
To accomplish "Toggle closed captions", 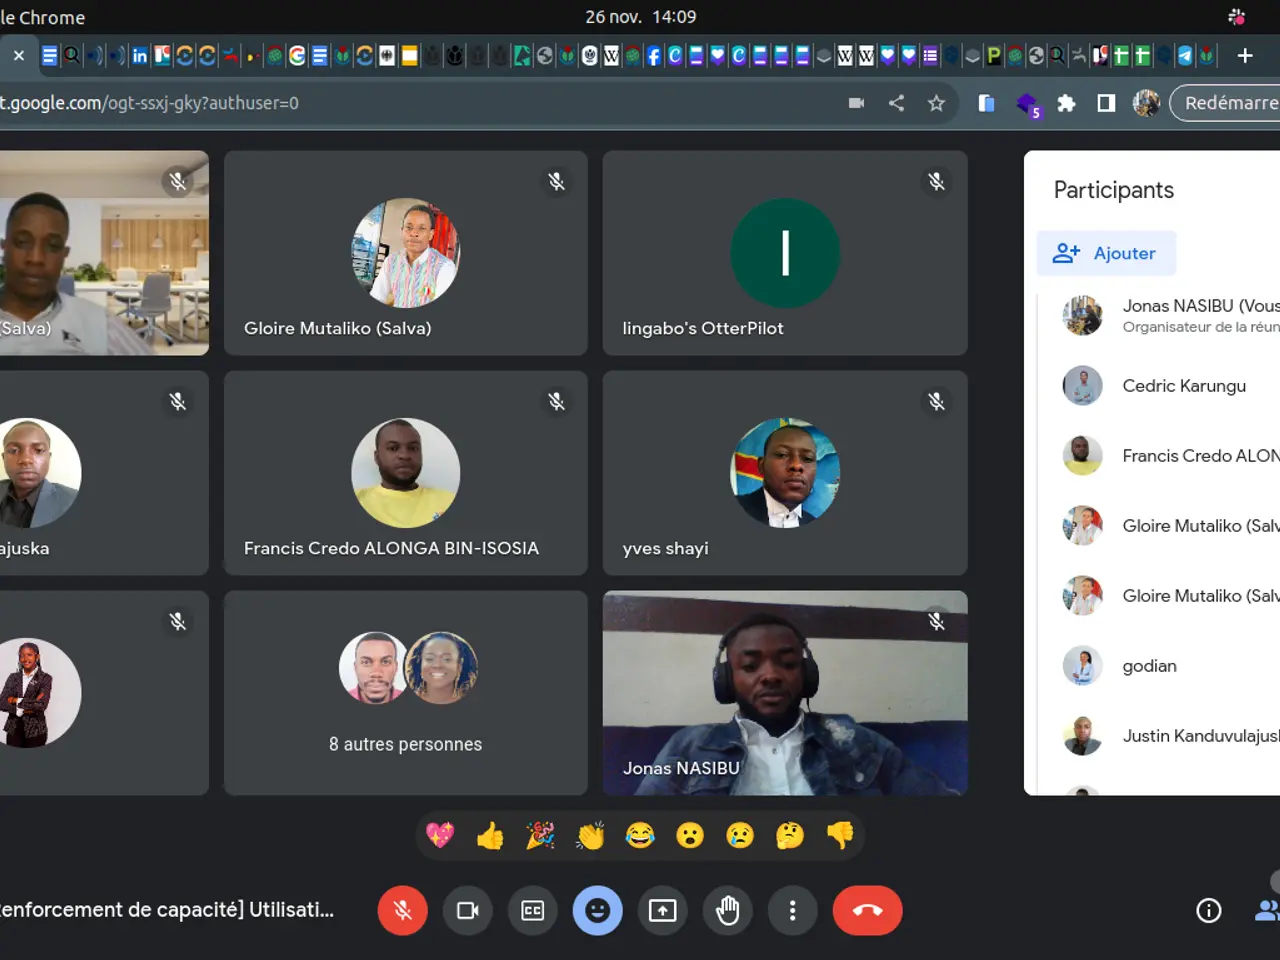I will [533, 910].
